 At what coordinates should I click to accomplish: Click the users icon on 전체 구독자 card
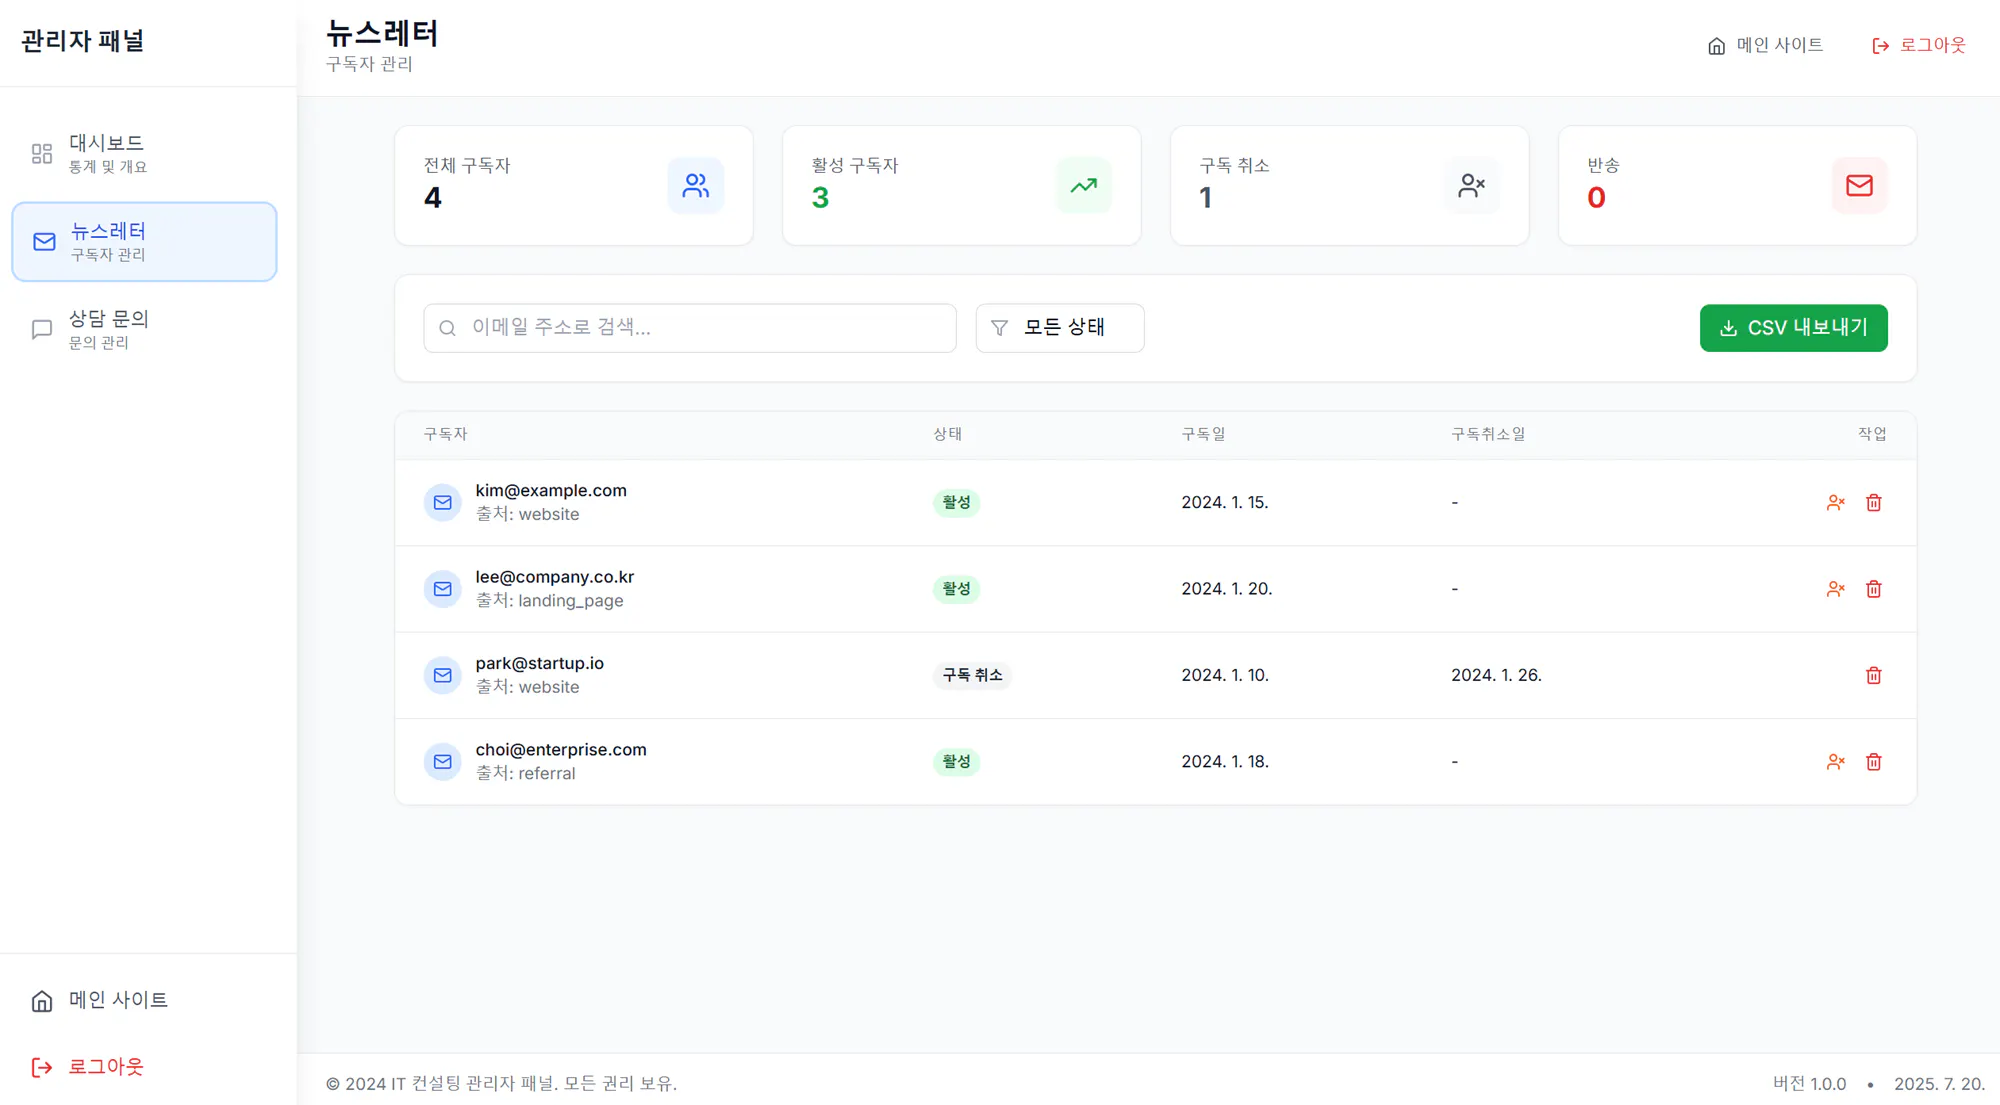click(x=695, y=186)
